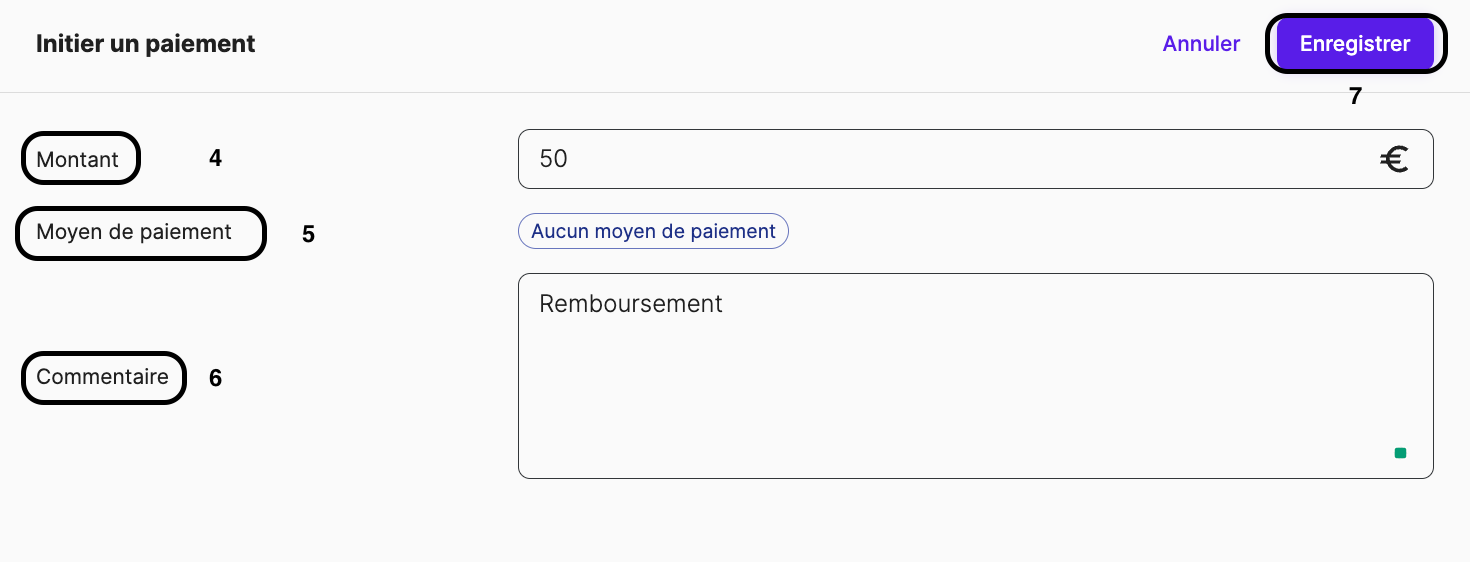The height and width of the screenshot is (562, 1470).
Task: Click the Remboursement text in the comment
Action: click(631, 303)
